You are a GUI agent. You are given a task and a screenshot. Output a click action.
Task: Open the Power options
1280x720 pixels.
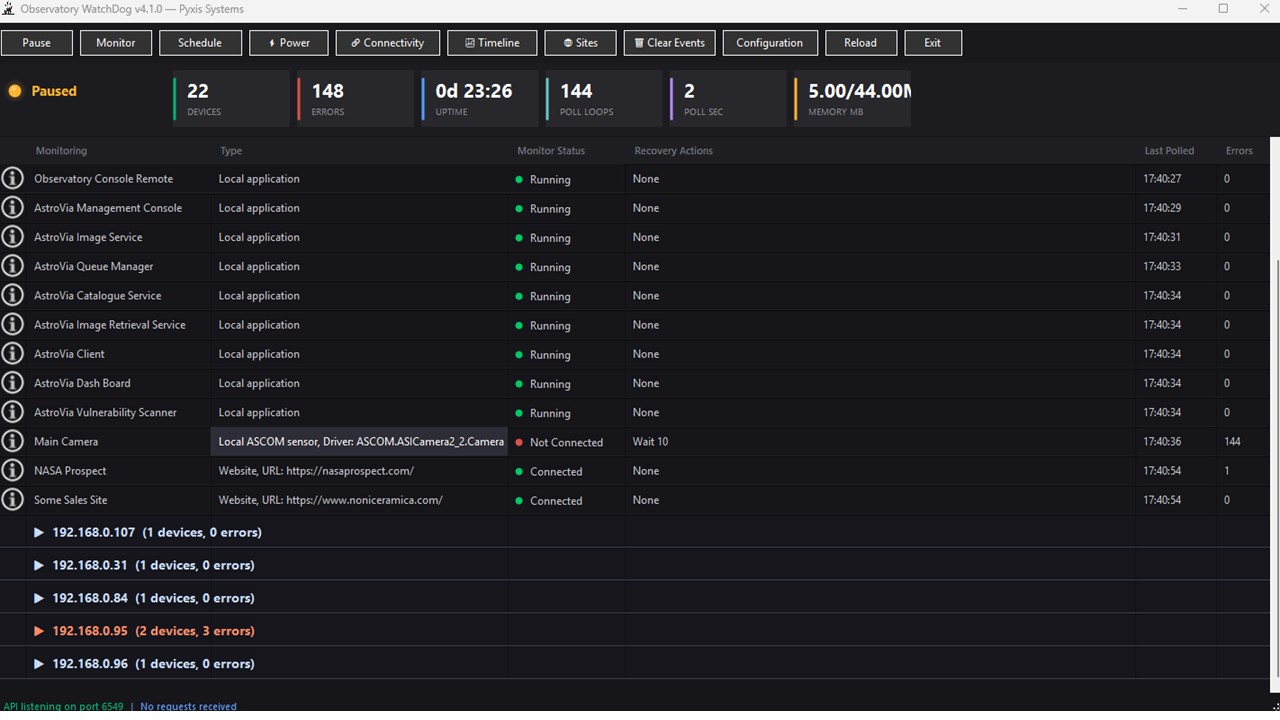point(288,43)
